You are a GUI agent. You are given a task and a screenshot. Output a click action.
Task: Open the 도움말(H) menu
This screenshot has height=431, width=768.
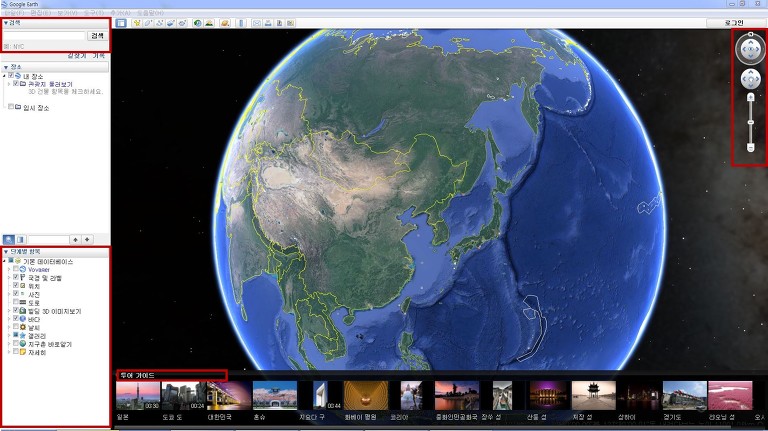[150, 13]
